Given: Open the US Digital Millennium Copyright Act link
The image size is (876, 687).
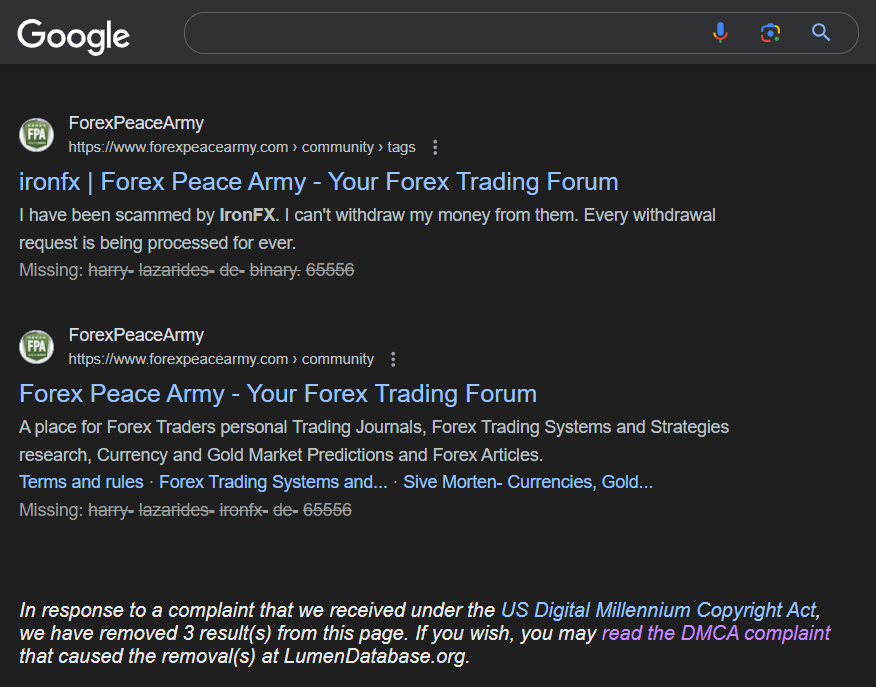Looking at the screenshot, I should (x=659, y=610).
